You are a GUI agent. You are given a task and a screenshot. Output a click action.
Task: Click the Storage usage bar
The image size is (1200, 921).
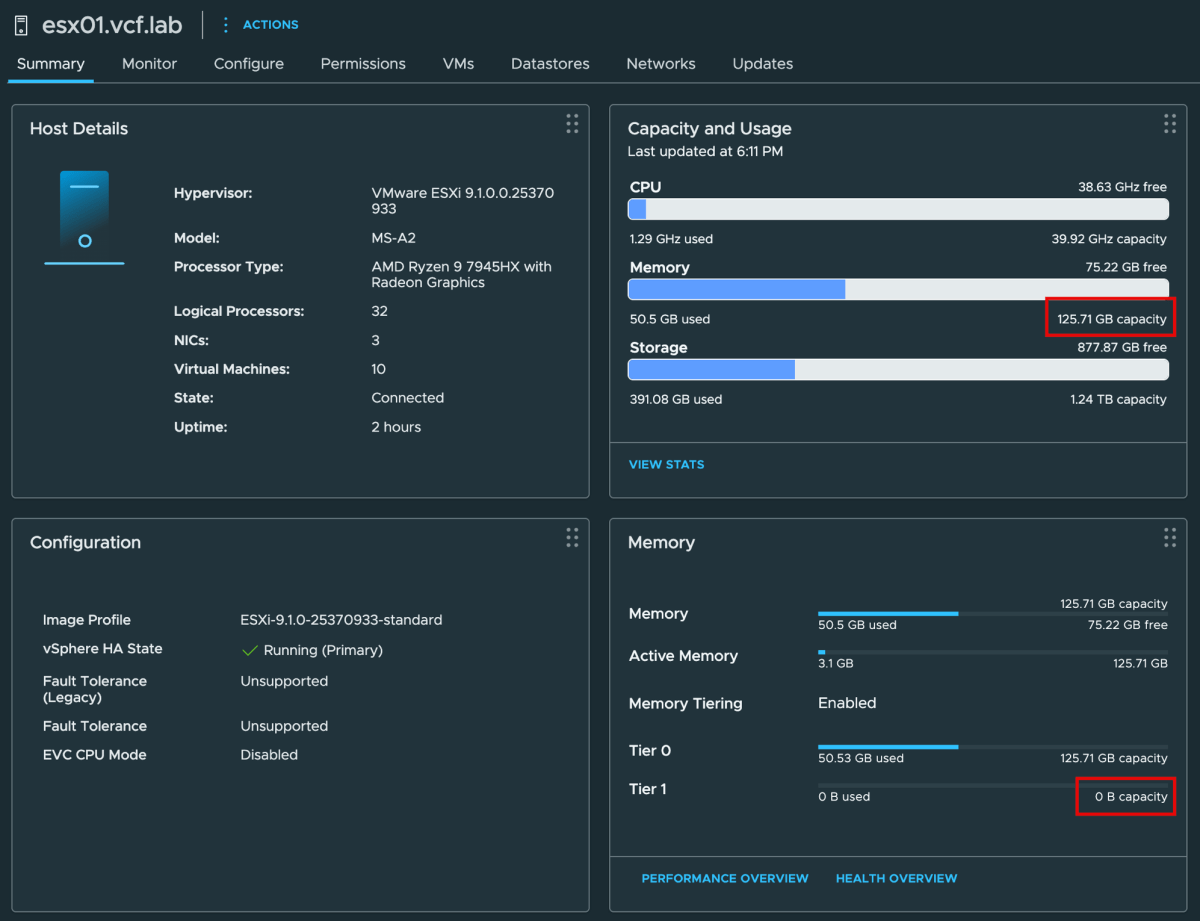click(898, 369)
